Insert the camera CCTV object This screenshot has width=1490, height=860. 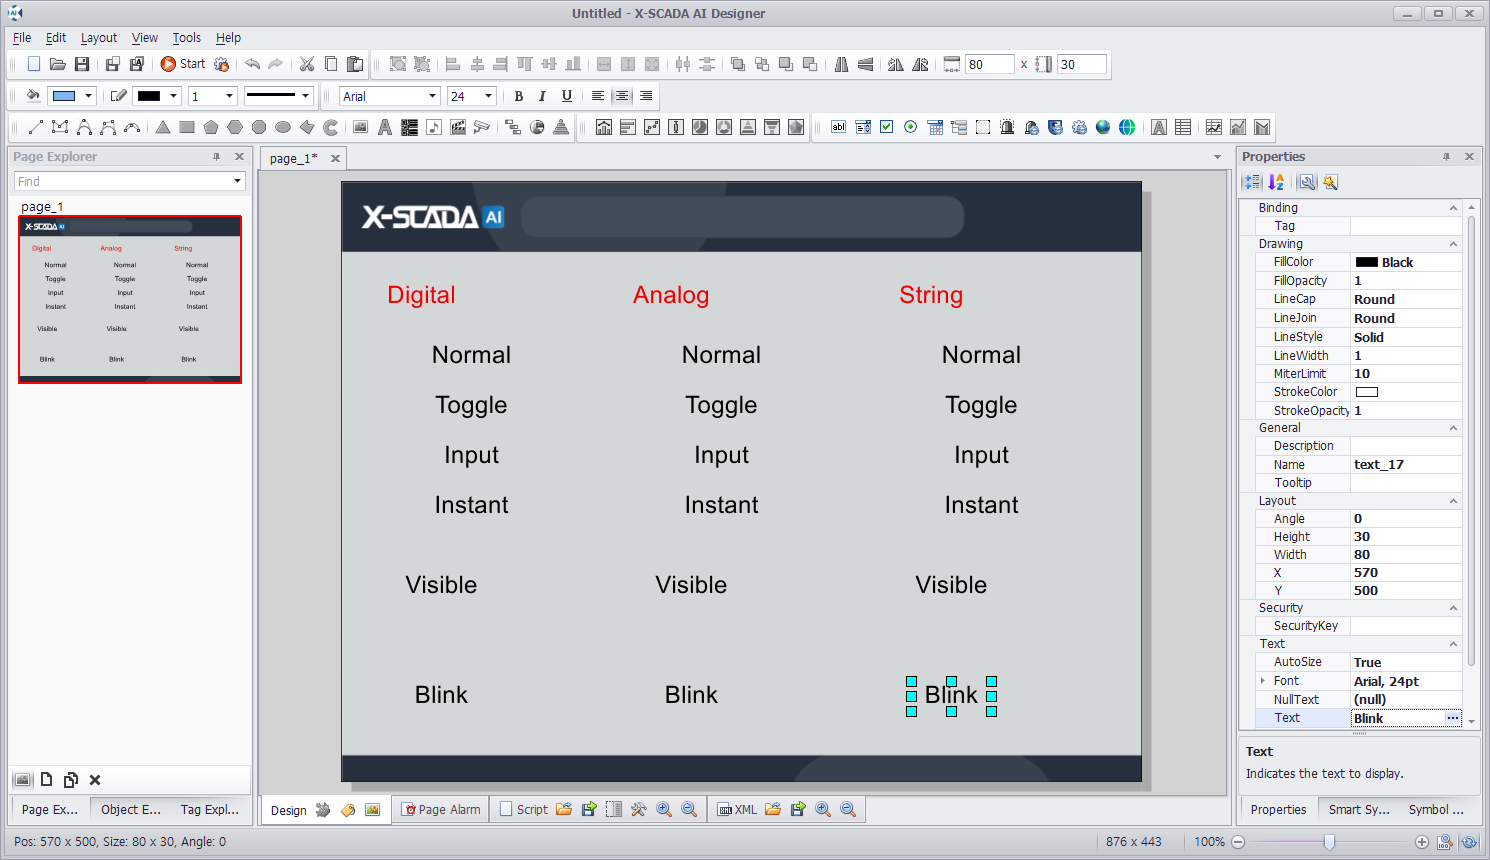click(482, 127)
